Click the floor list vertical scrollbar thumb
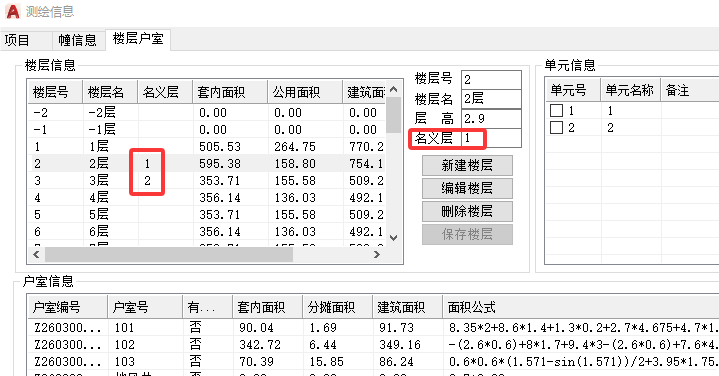 point(393,116)
